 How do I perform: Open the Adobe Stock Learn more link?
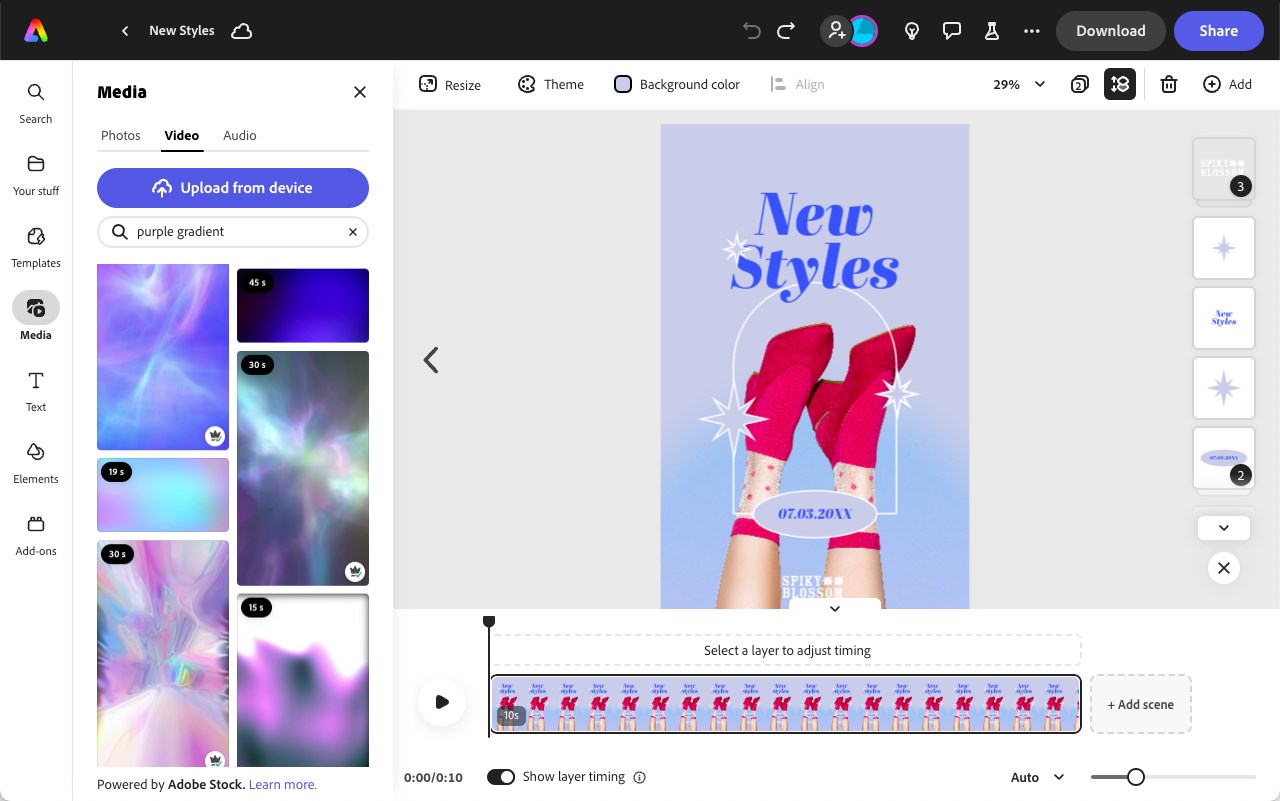click(x=282, y=784)
